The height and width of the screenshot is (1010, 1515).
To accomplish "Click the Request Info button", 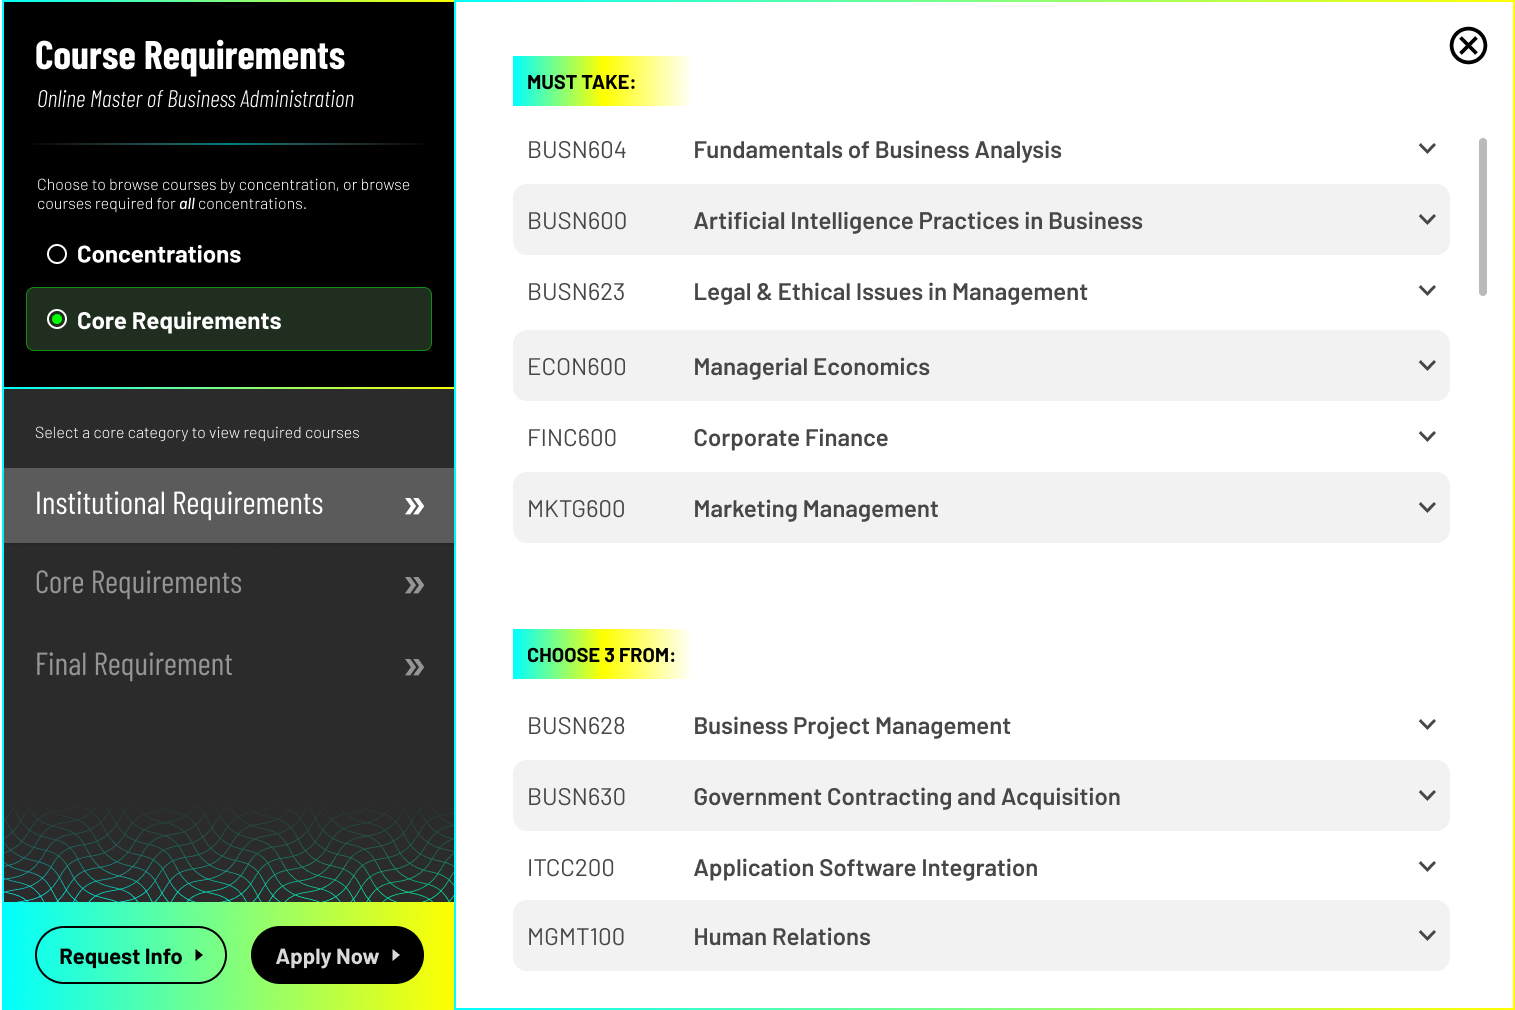I will tap(130, 956).
